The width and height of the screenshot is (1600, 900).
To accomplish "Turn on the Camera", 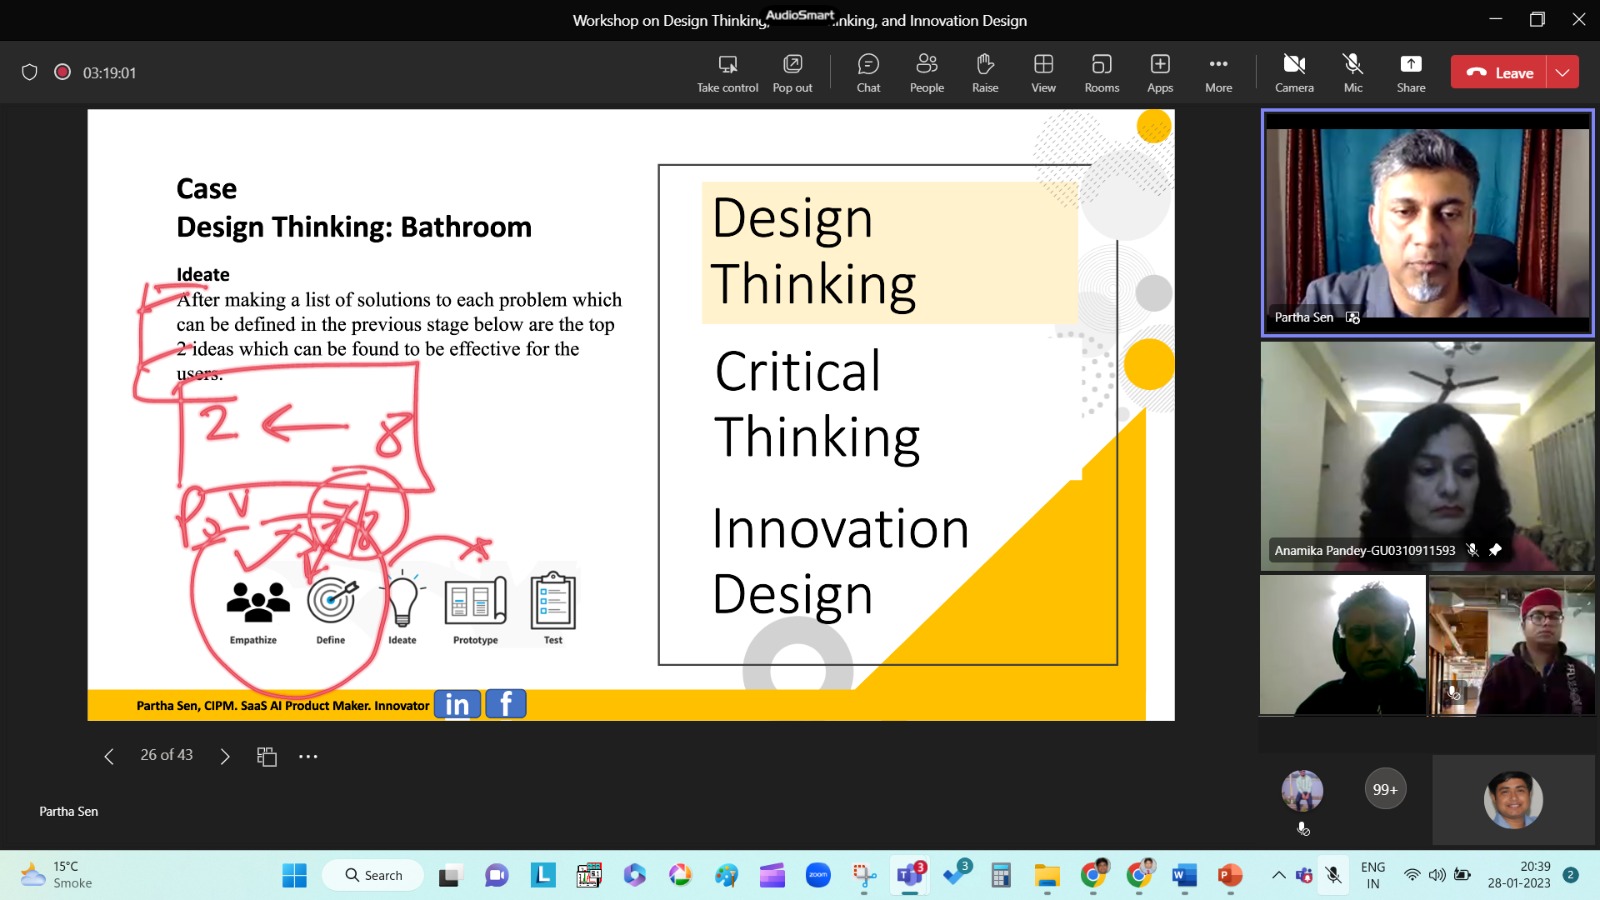I will pyautogui.click(x=1294, y=73).
